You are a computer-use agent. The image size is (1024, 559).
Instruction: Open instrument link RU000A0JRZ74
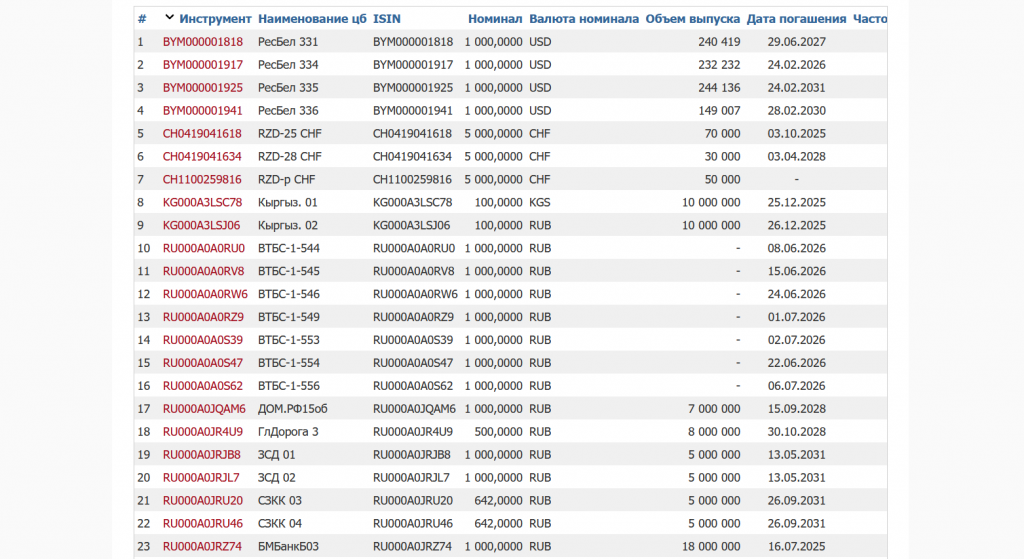(x=202, y=546)
